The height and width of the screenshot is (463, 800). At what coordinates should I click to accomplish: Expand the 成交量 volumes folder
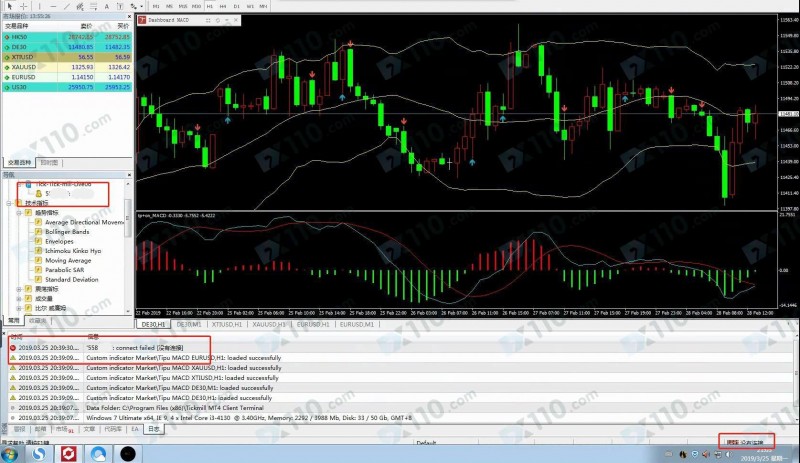(19, 298)
